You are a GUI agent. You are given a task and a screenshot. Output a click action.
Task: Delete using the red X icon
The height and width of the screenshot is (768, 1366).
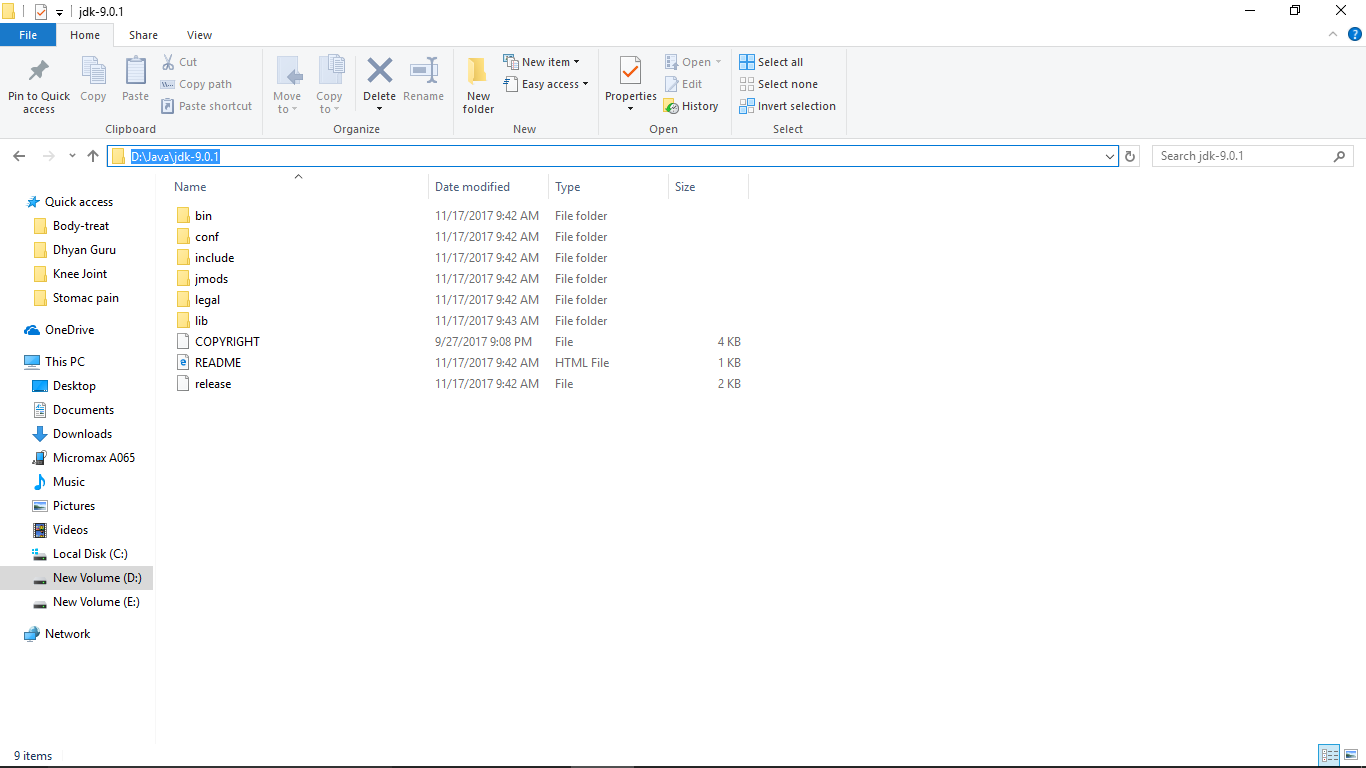point(379,72)
